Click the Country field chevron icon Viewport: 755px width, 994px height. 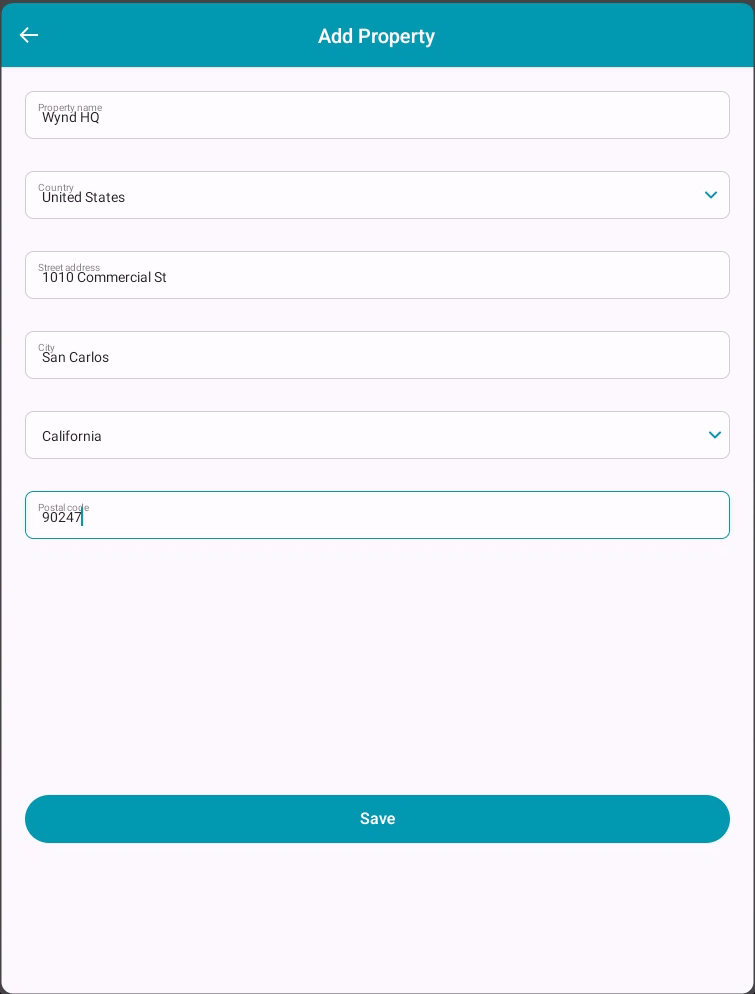711,195
